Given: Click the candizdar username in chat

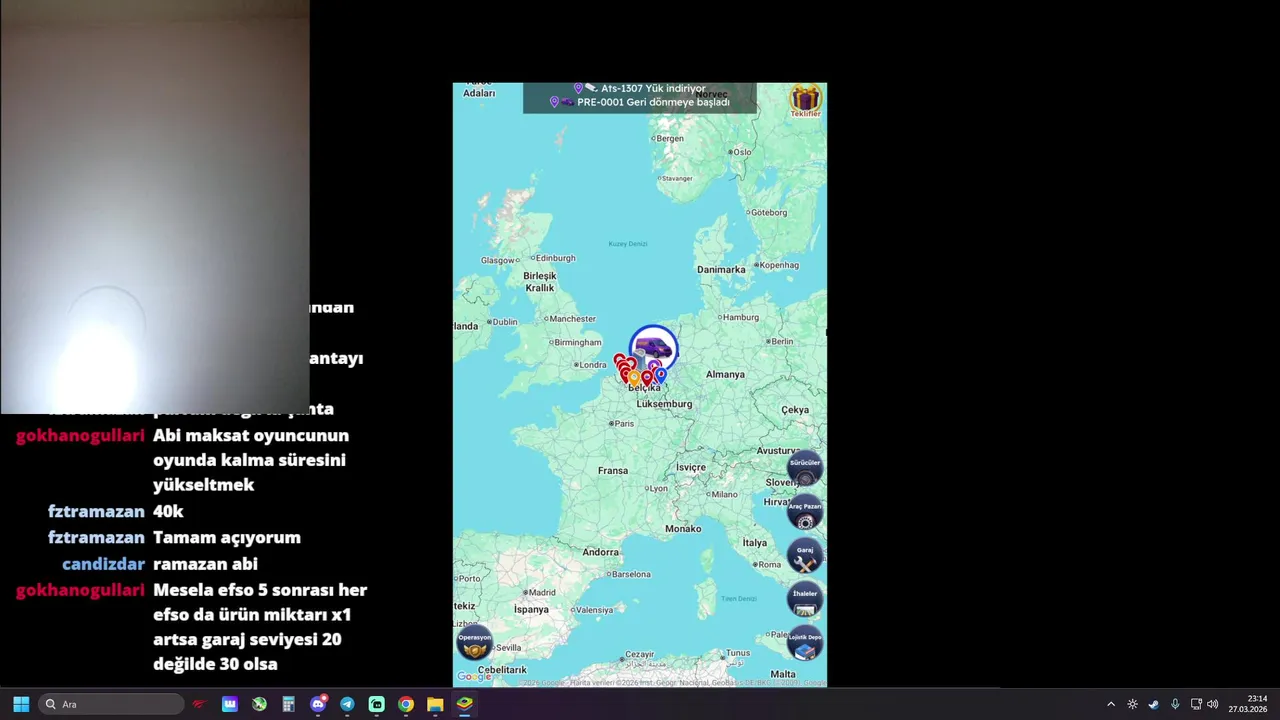Looking at the screenshot, I should (103, 564).
